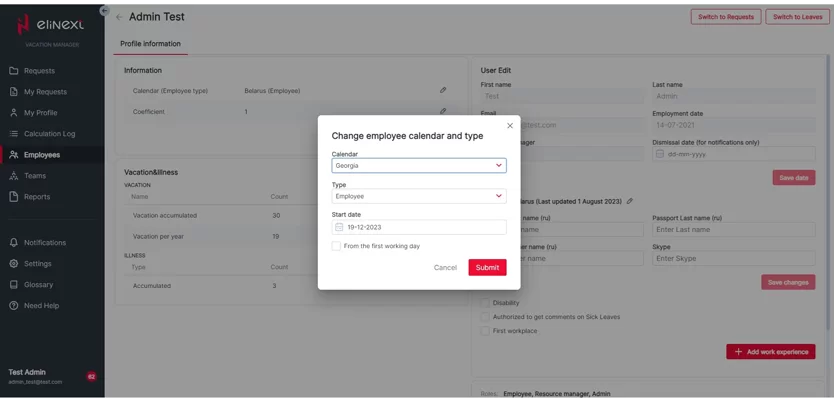
Task: Click the Last name field showing Admin
Action: tap(733, 96)
